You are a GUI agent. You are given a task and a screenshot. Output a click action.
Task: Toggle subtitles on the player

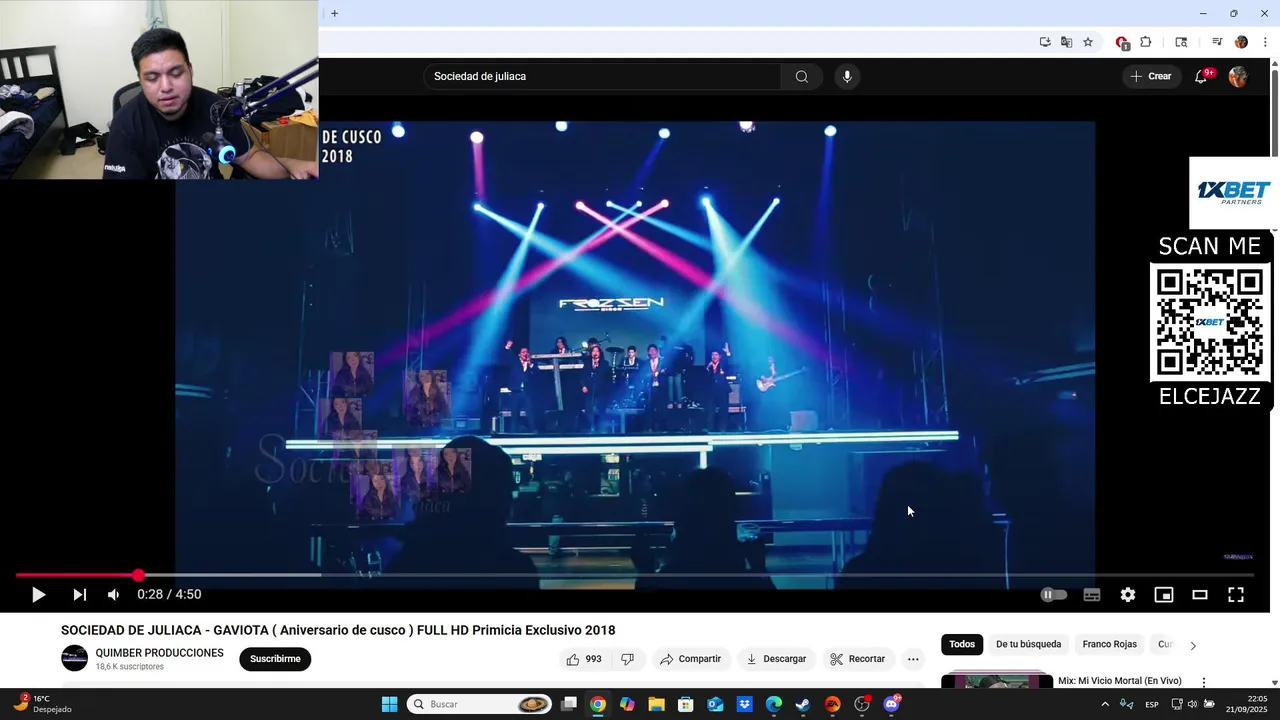click(x=1092, y=595)
